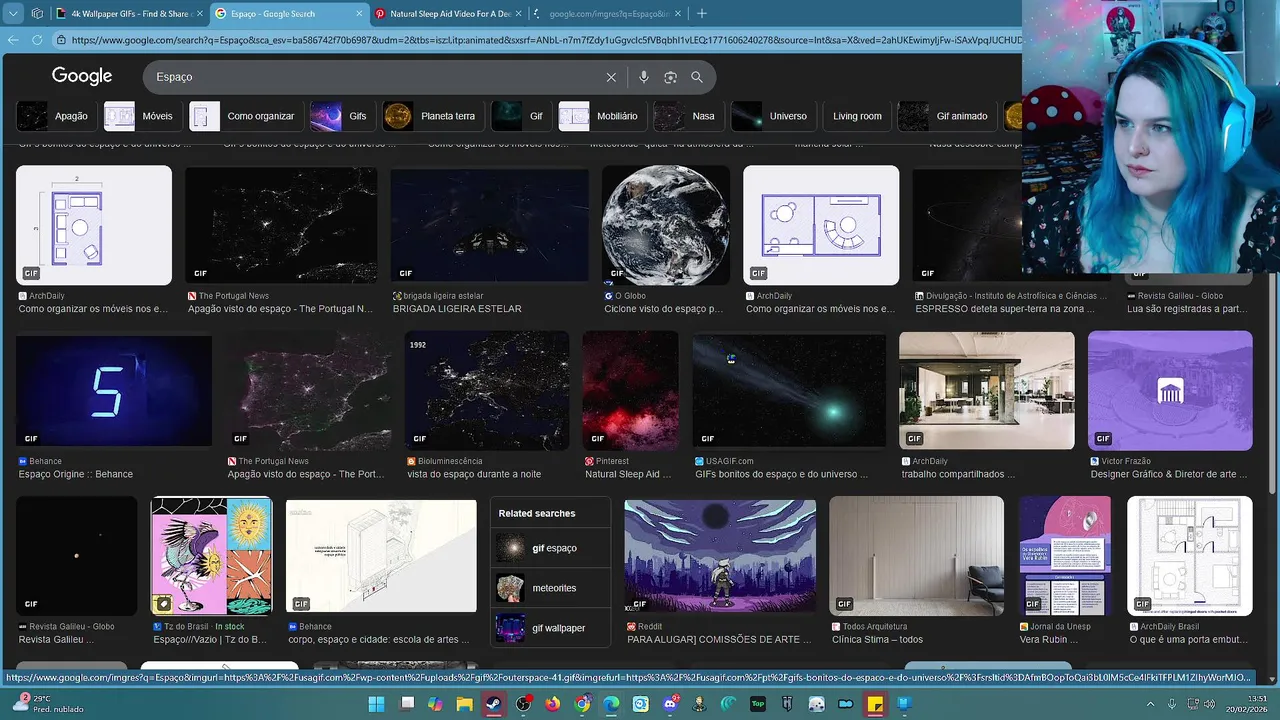
Task: Select the Living room filter chip
Action: click(857, 116)
